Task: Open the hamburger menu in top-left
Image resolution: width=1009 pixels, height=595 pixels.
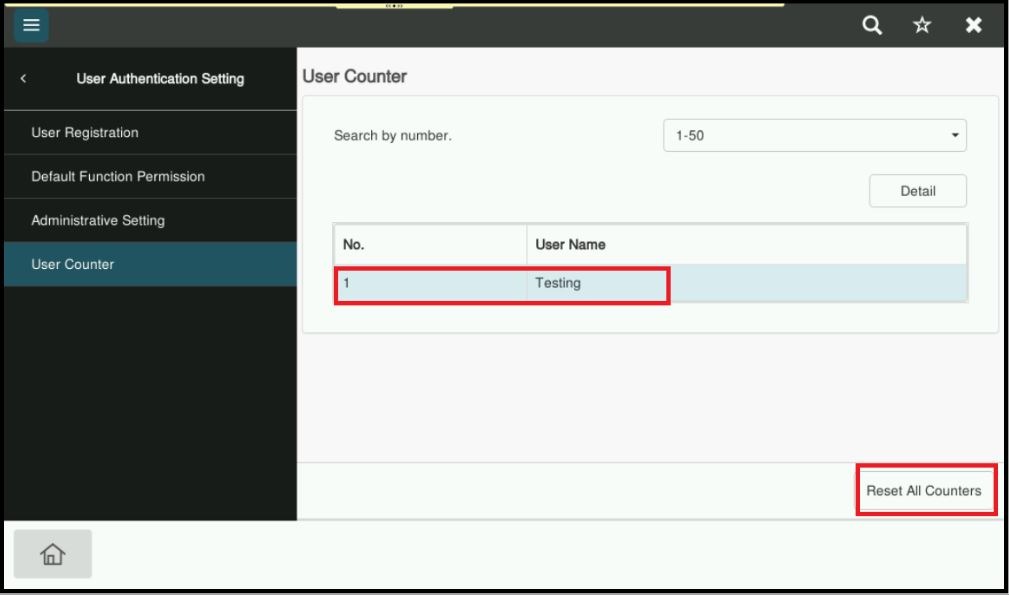Action: tap(30, 24)
